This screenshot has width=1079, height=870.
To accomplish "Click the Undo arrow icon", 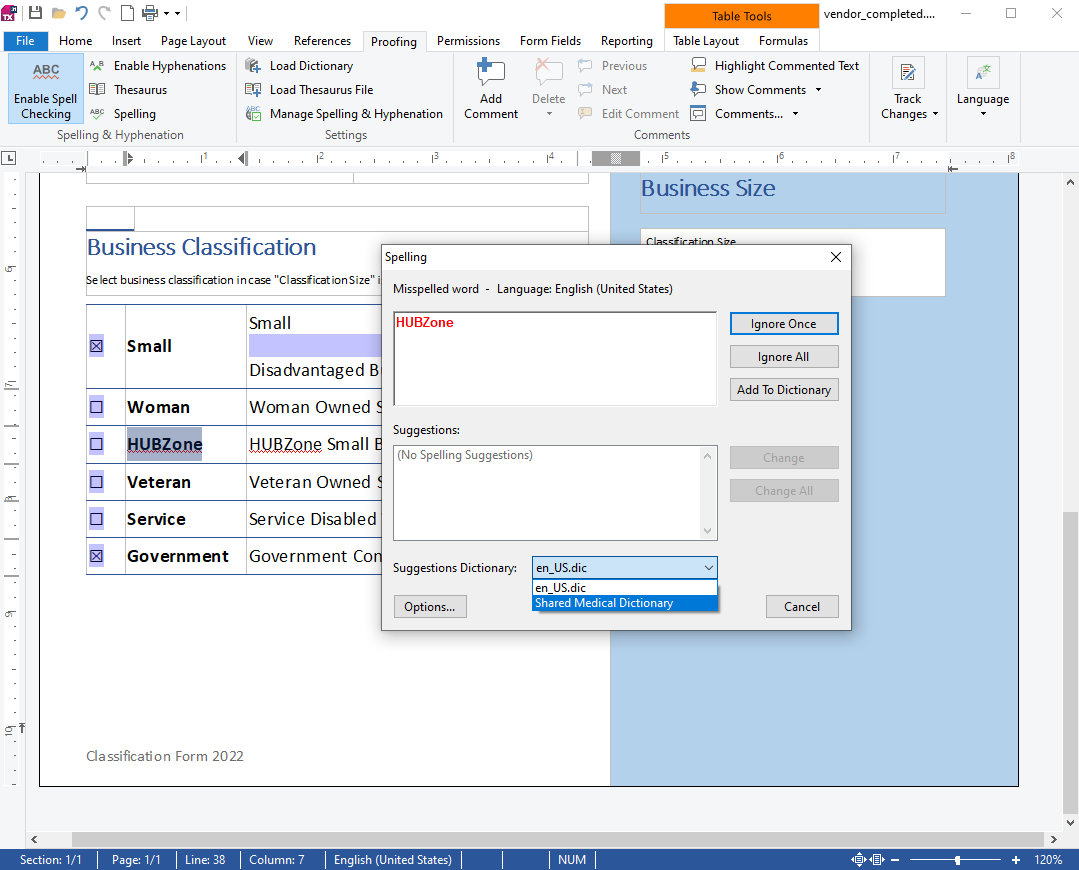I will click(x=81, y=13).
